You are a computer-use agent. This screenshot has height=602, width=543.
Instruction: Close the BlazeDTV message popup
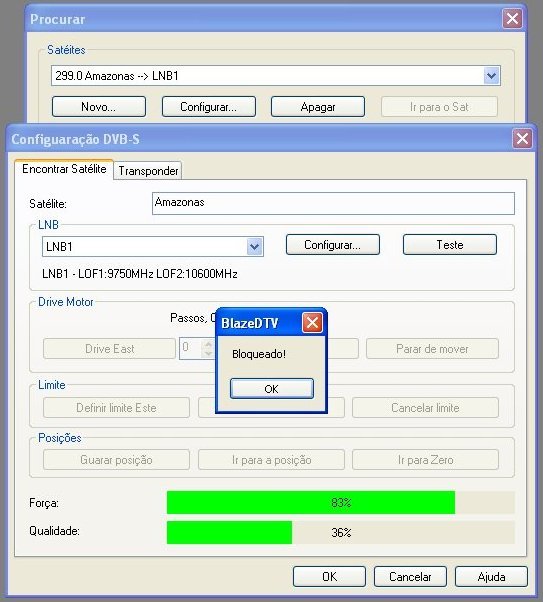[x=312, y=322]
